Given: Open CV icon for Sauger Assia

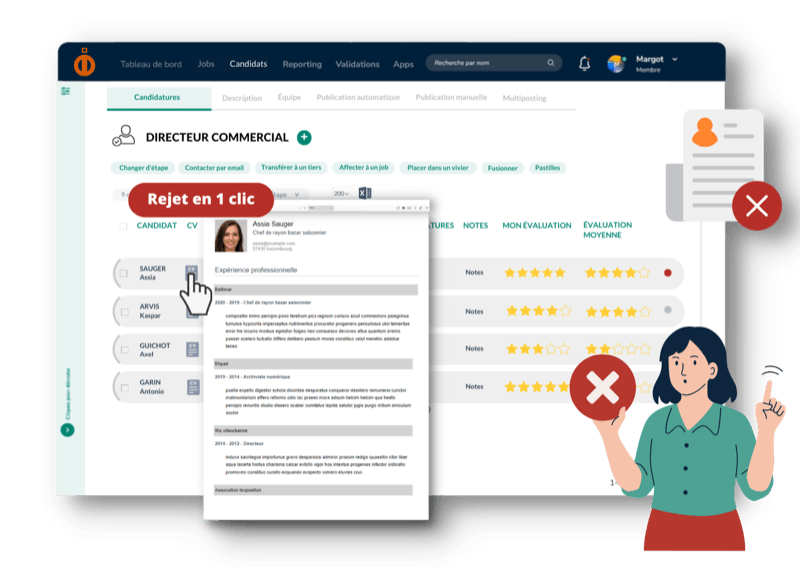Looking at the screenshot, I should tap(191, 272).
